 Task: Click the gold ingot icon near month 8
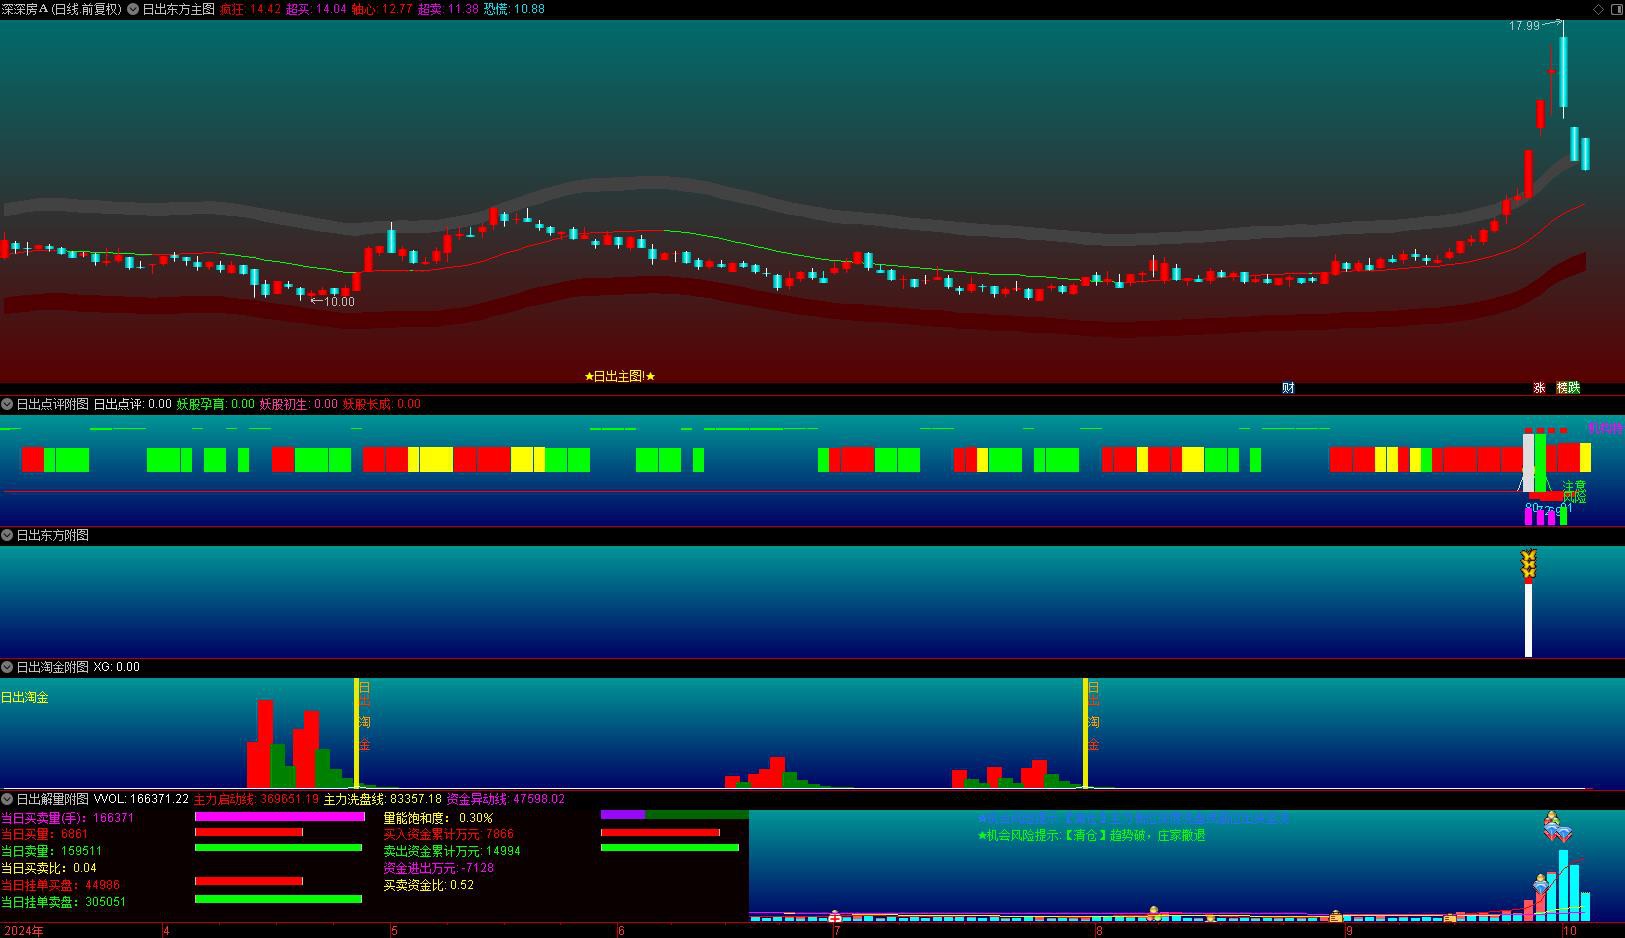coord(1154,912)
